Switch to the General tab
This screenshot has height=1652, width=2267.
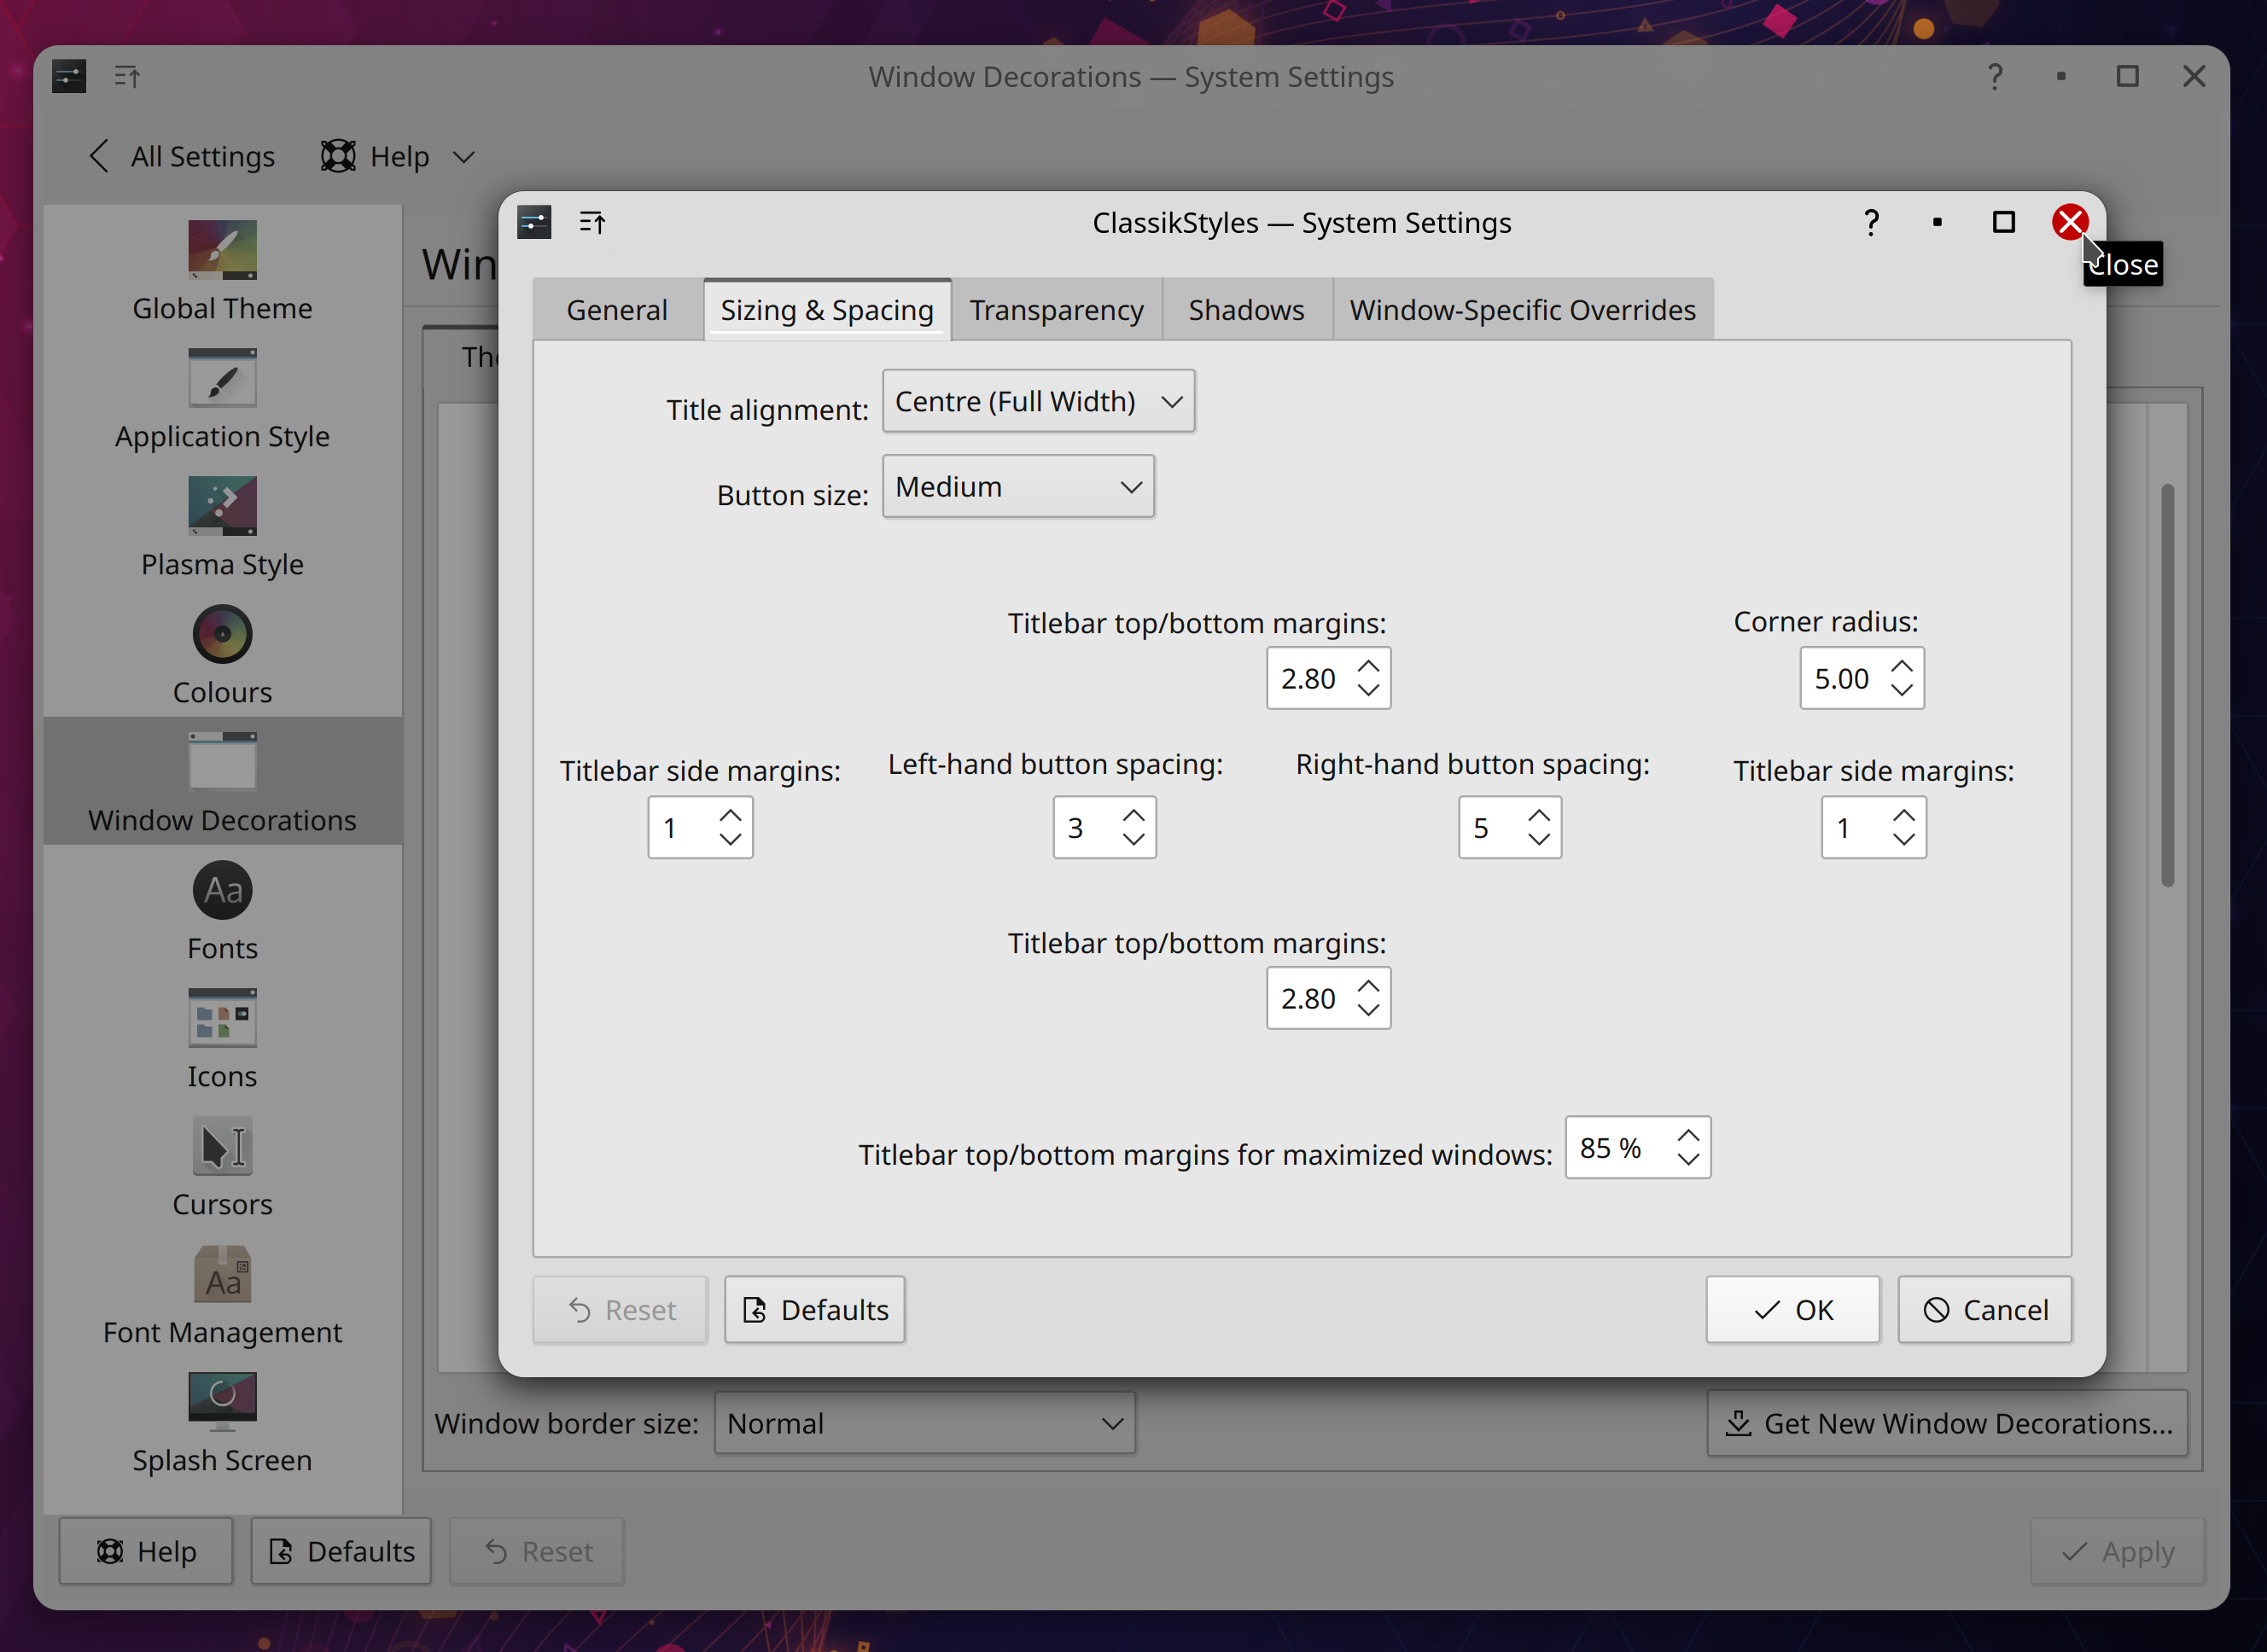click(x=618, y=310)
